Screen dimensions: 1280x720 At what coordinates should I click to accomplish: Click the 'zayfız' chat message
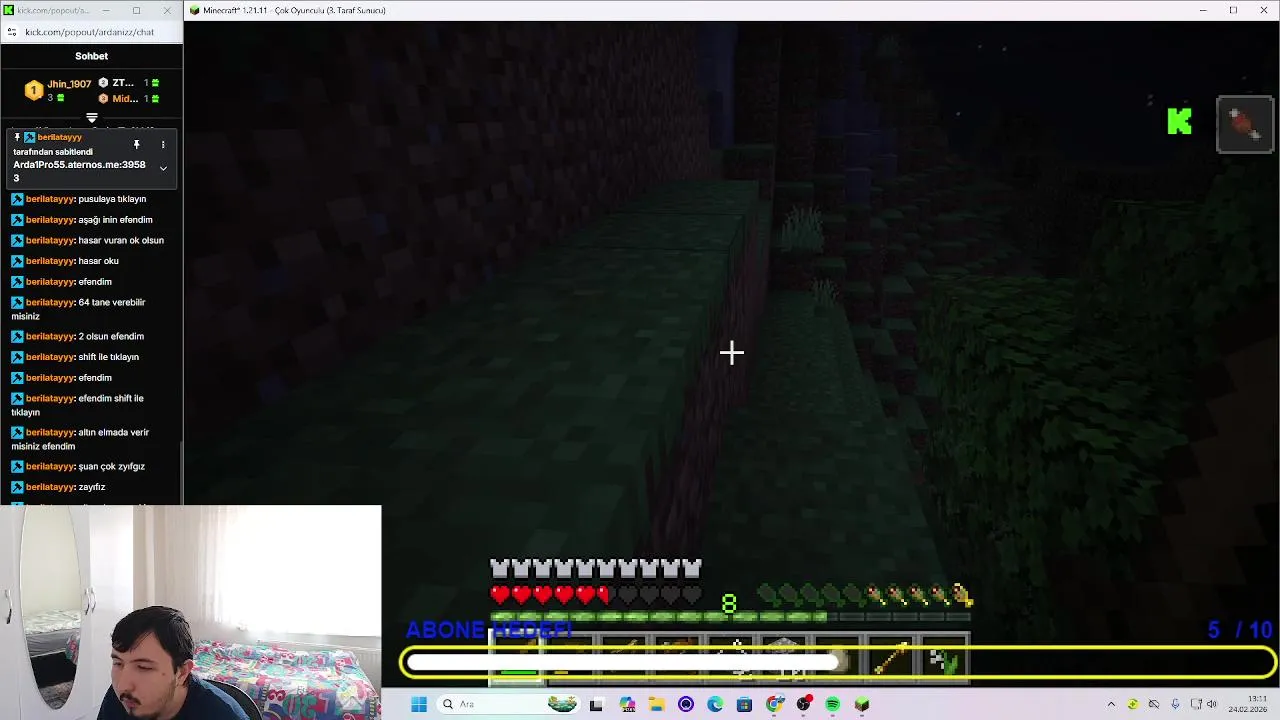91,487
